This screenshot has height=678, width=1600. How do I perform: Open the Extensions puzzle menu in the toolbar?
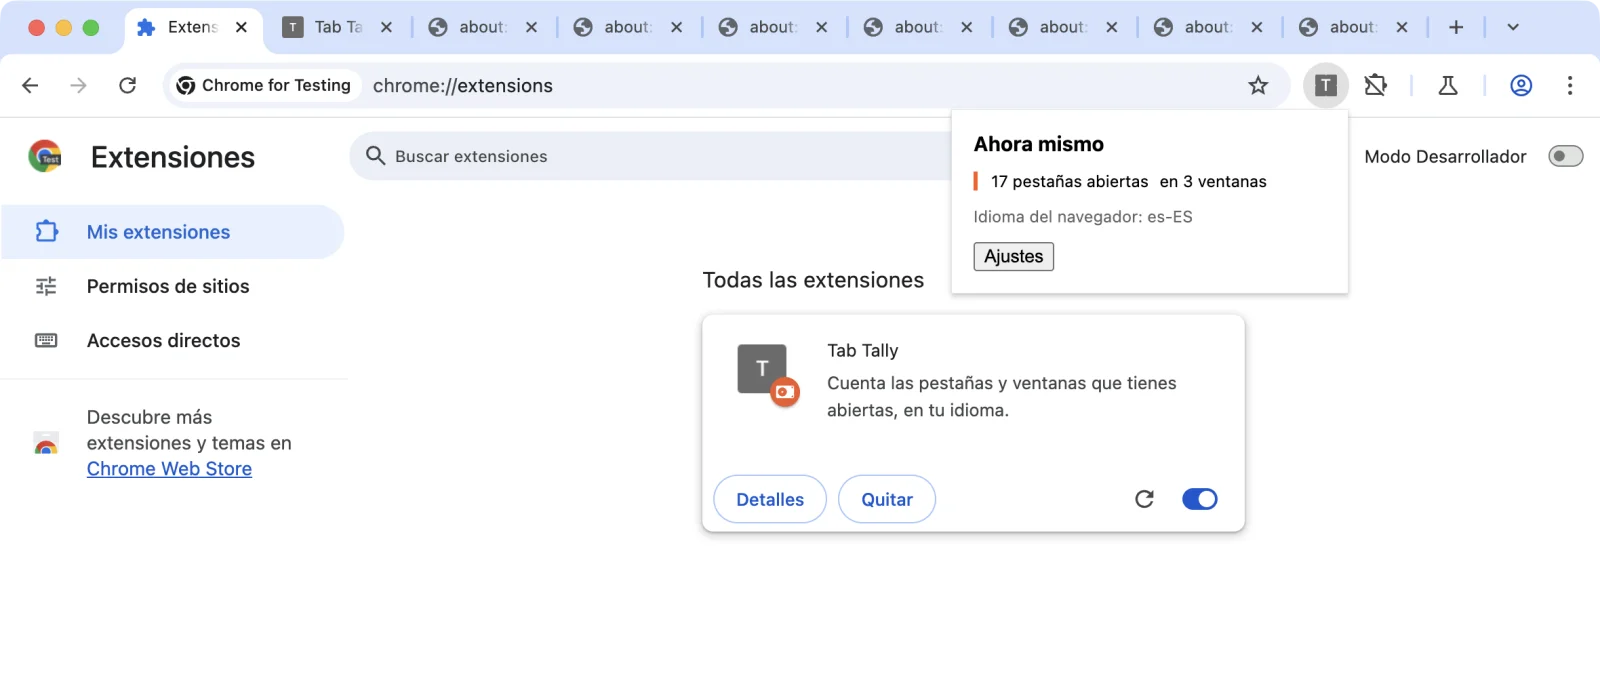pyautogui.click(x=1376, y=85)
